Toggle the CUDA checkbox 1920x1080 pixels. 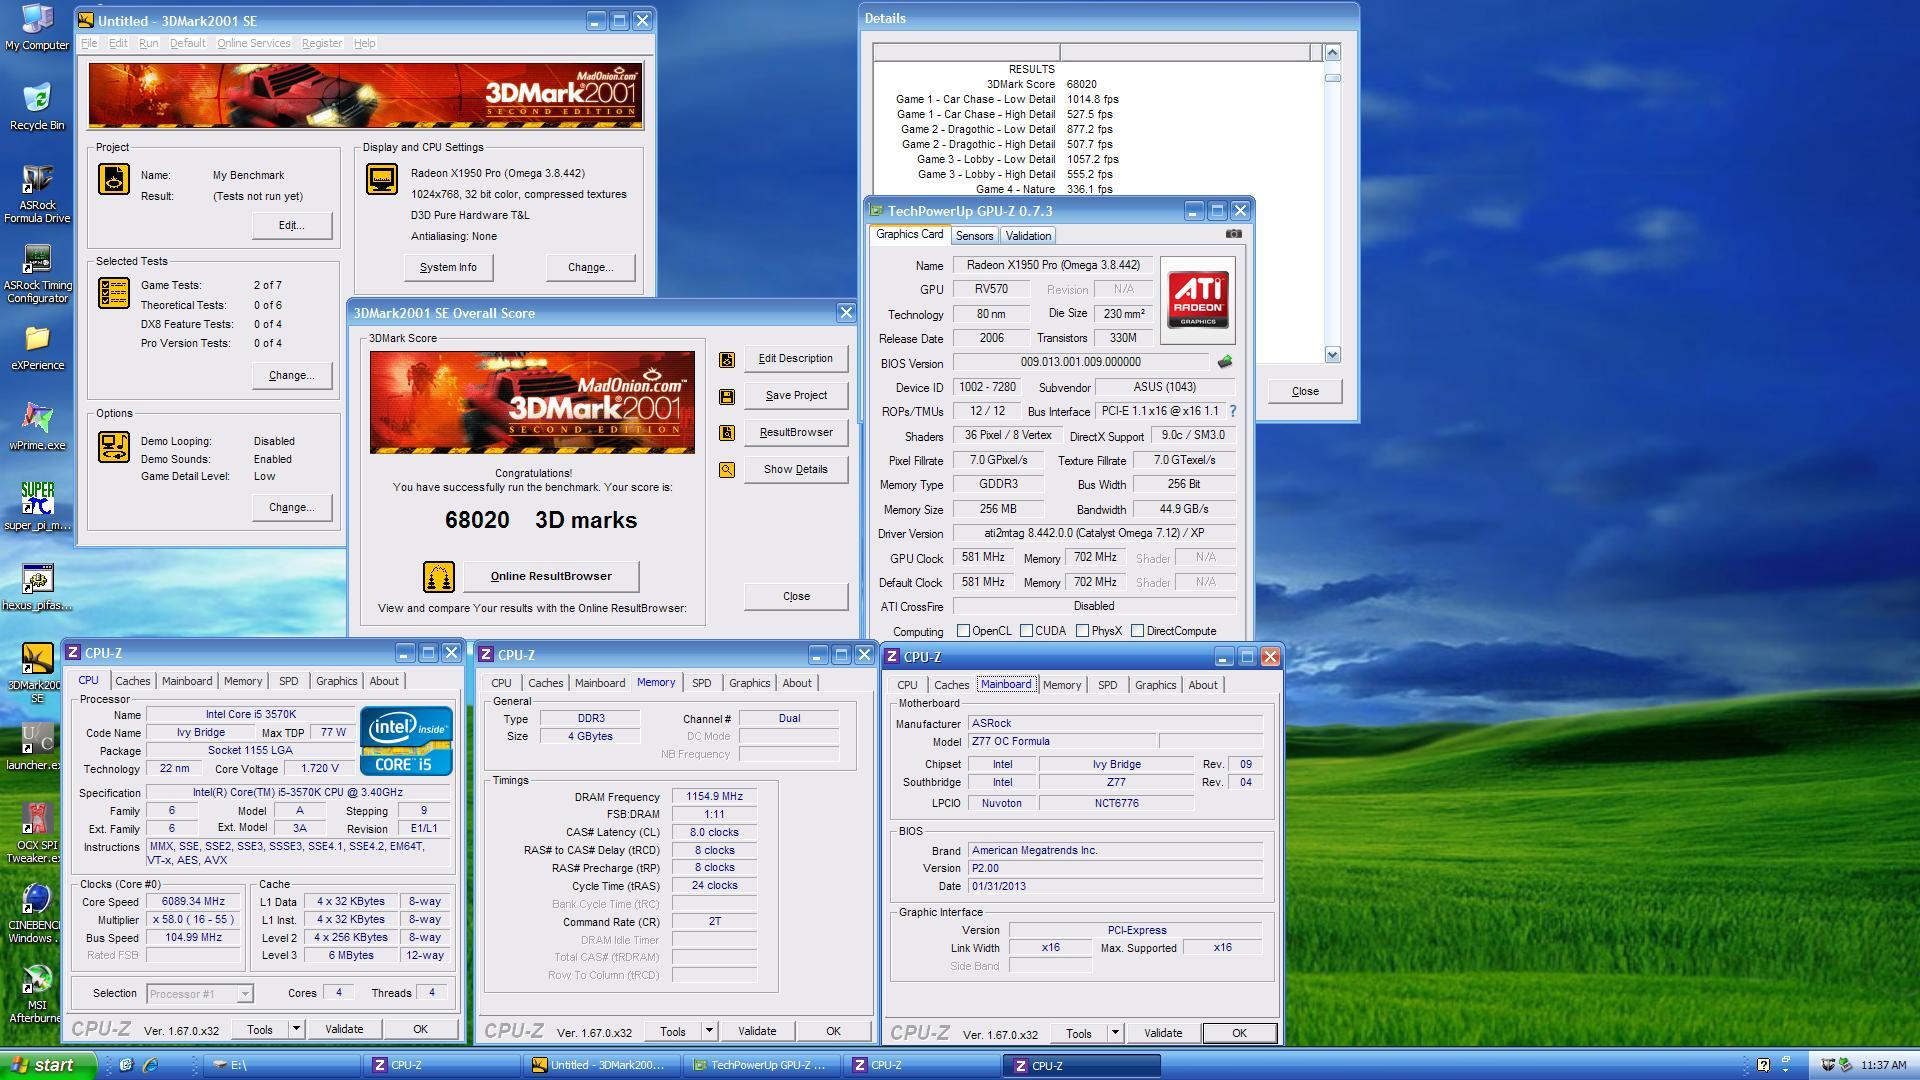pyautogui.click(x=1026, y=631)
